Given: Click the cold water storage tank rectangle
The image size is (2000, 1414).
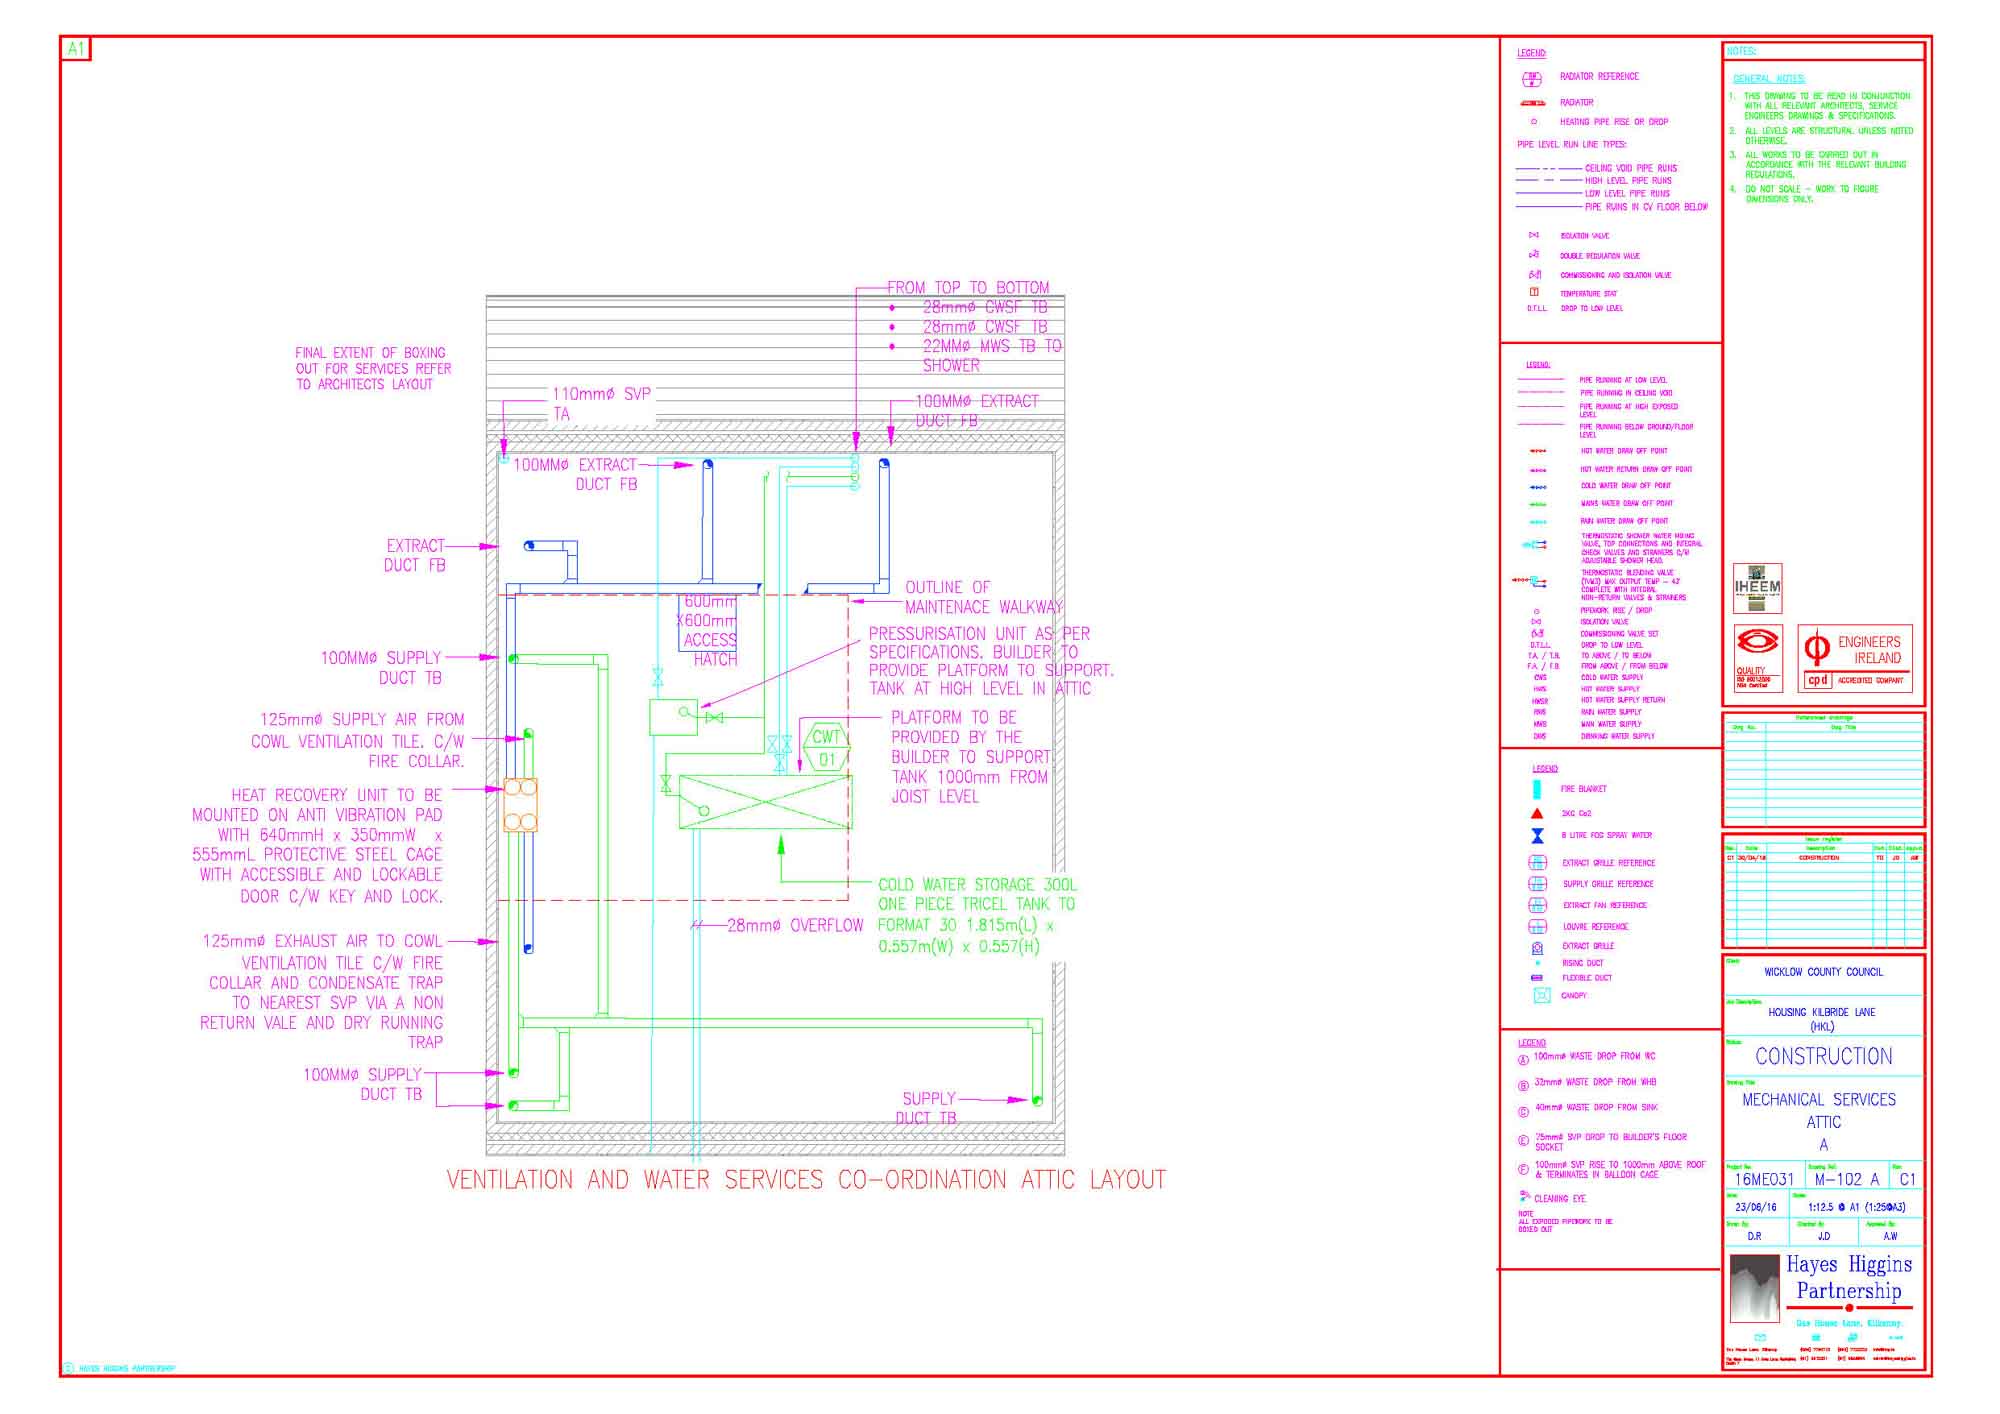Looking at the screenshot, I should (765, 801).
